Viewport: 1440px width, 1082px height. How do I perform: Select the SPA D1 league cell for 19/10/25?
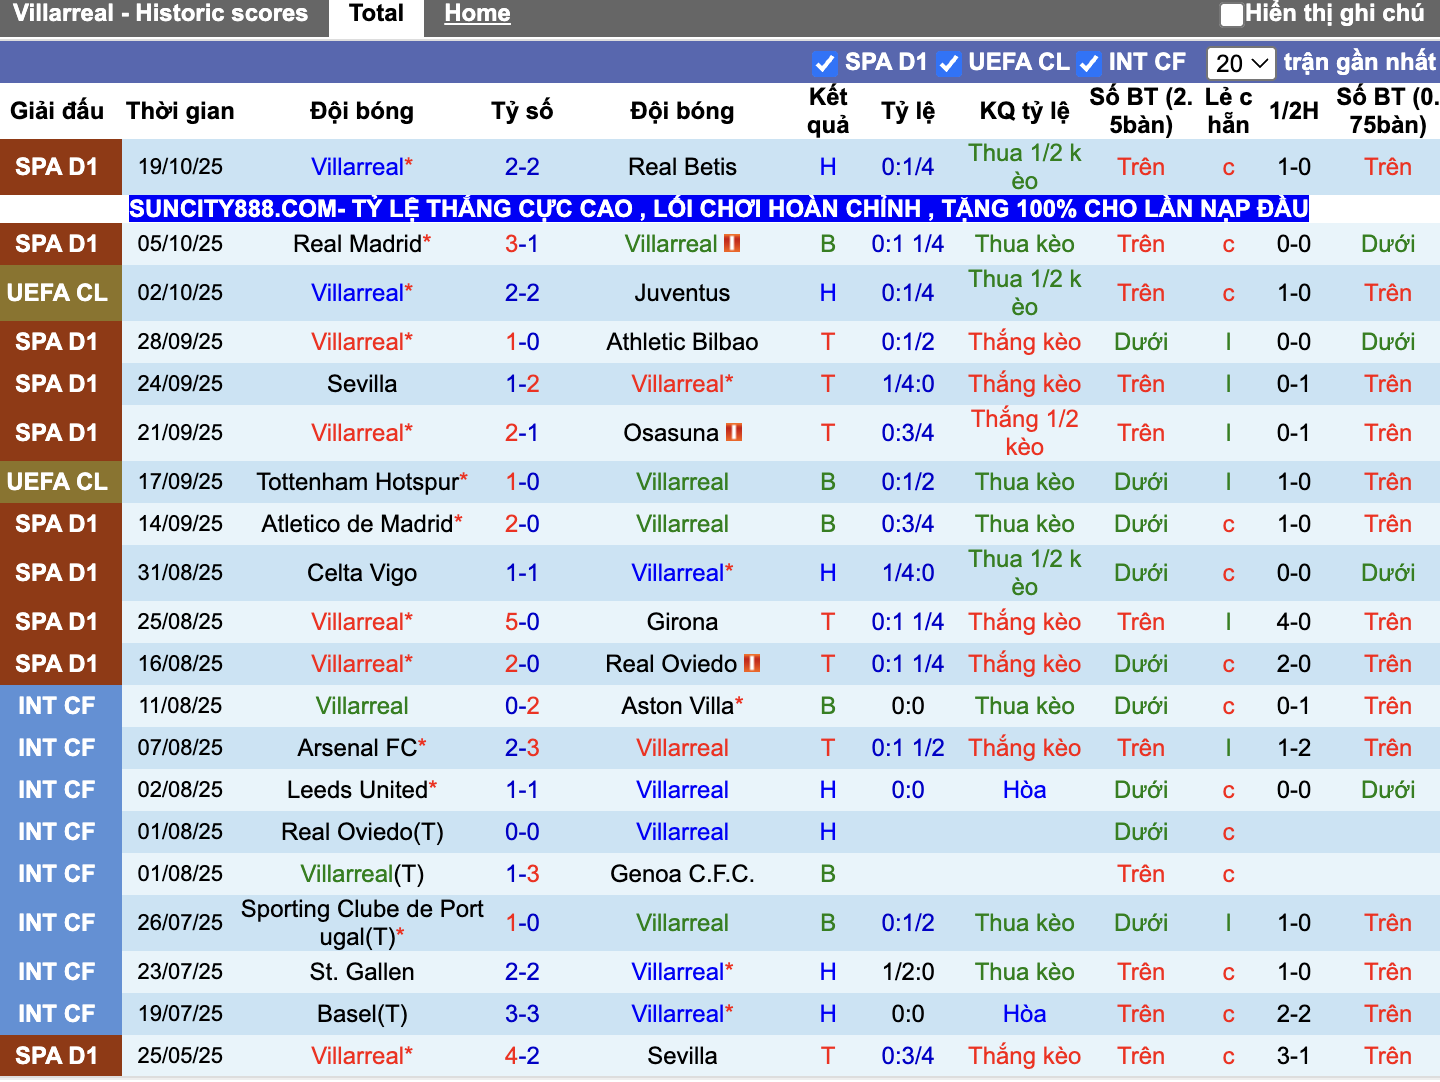coord(60,167)
